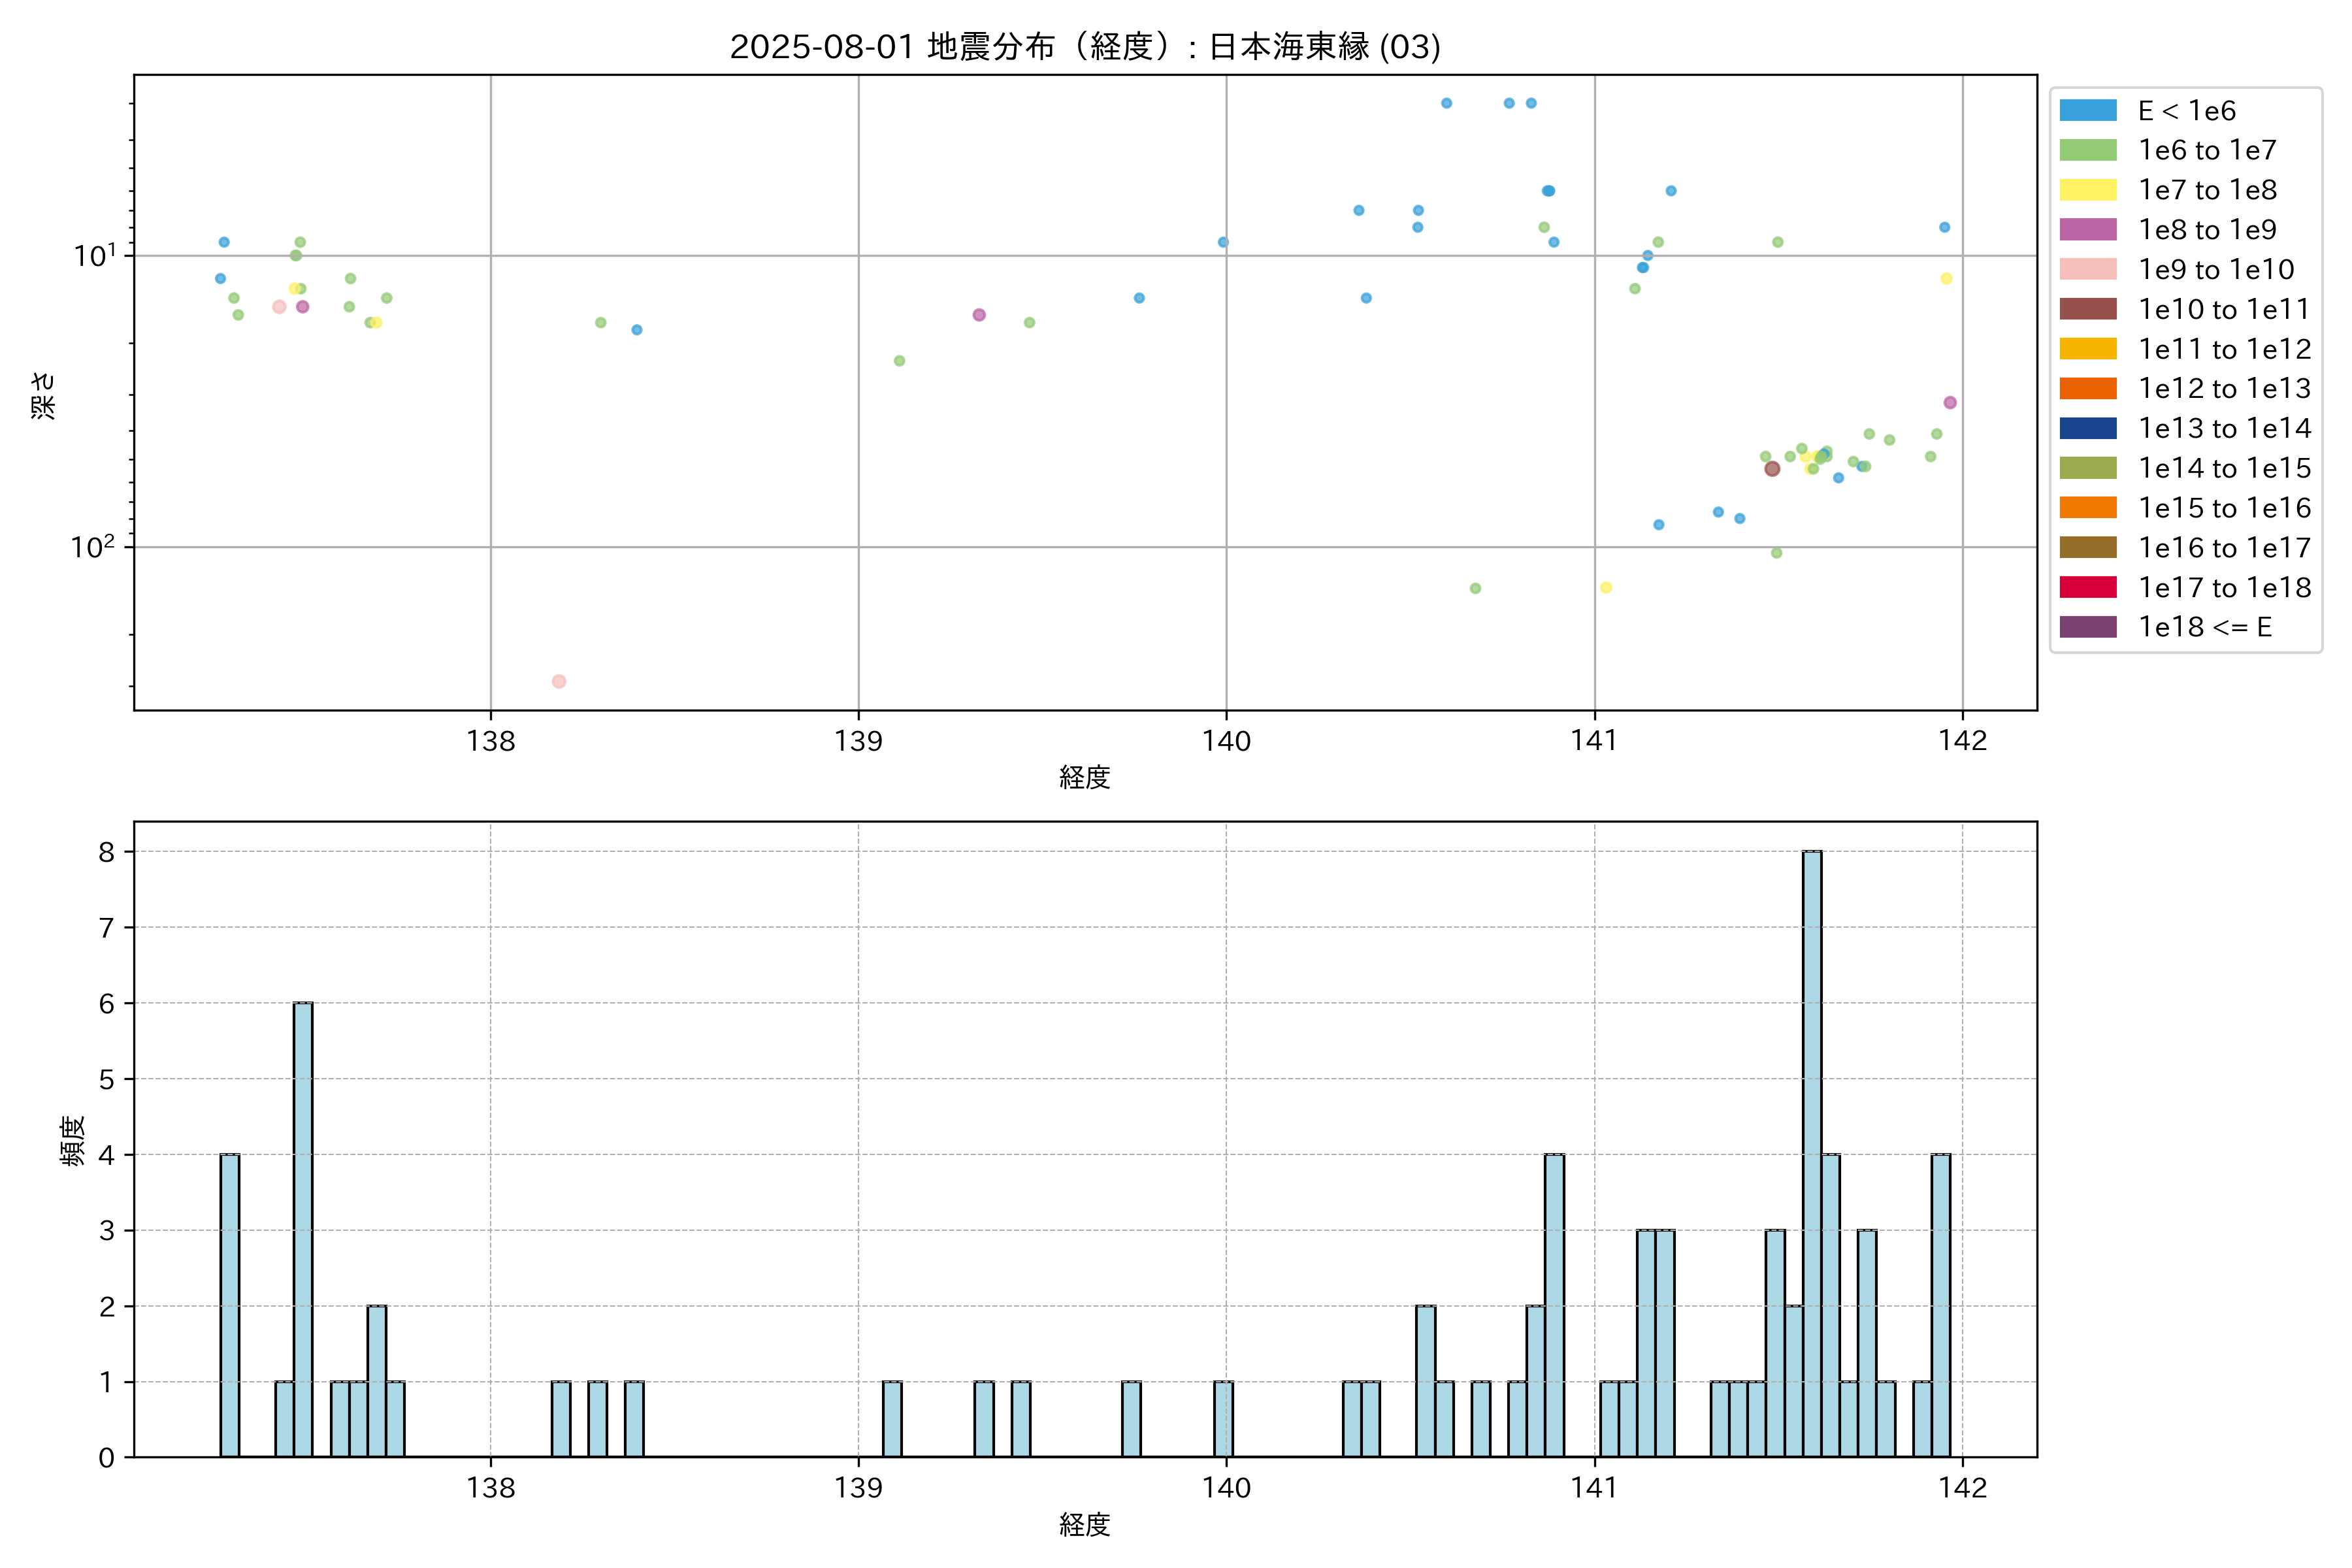Image resolution: width=2352 pixels, height=1568 pixels.
Task: Click the '140' tick label on histogram axis
Action: (x=1226, y=1488)
